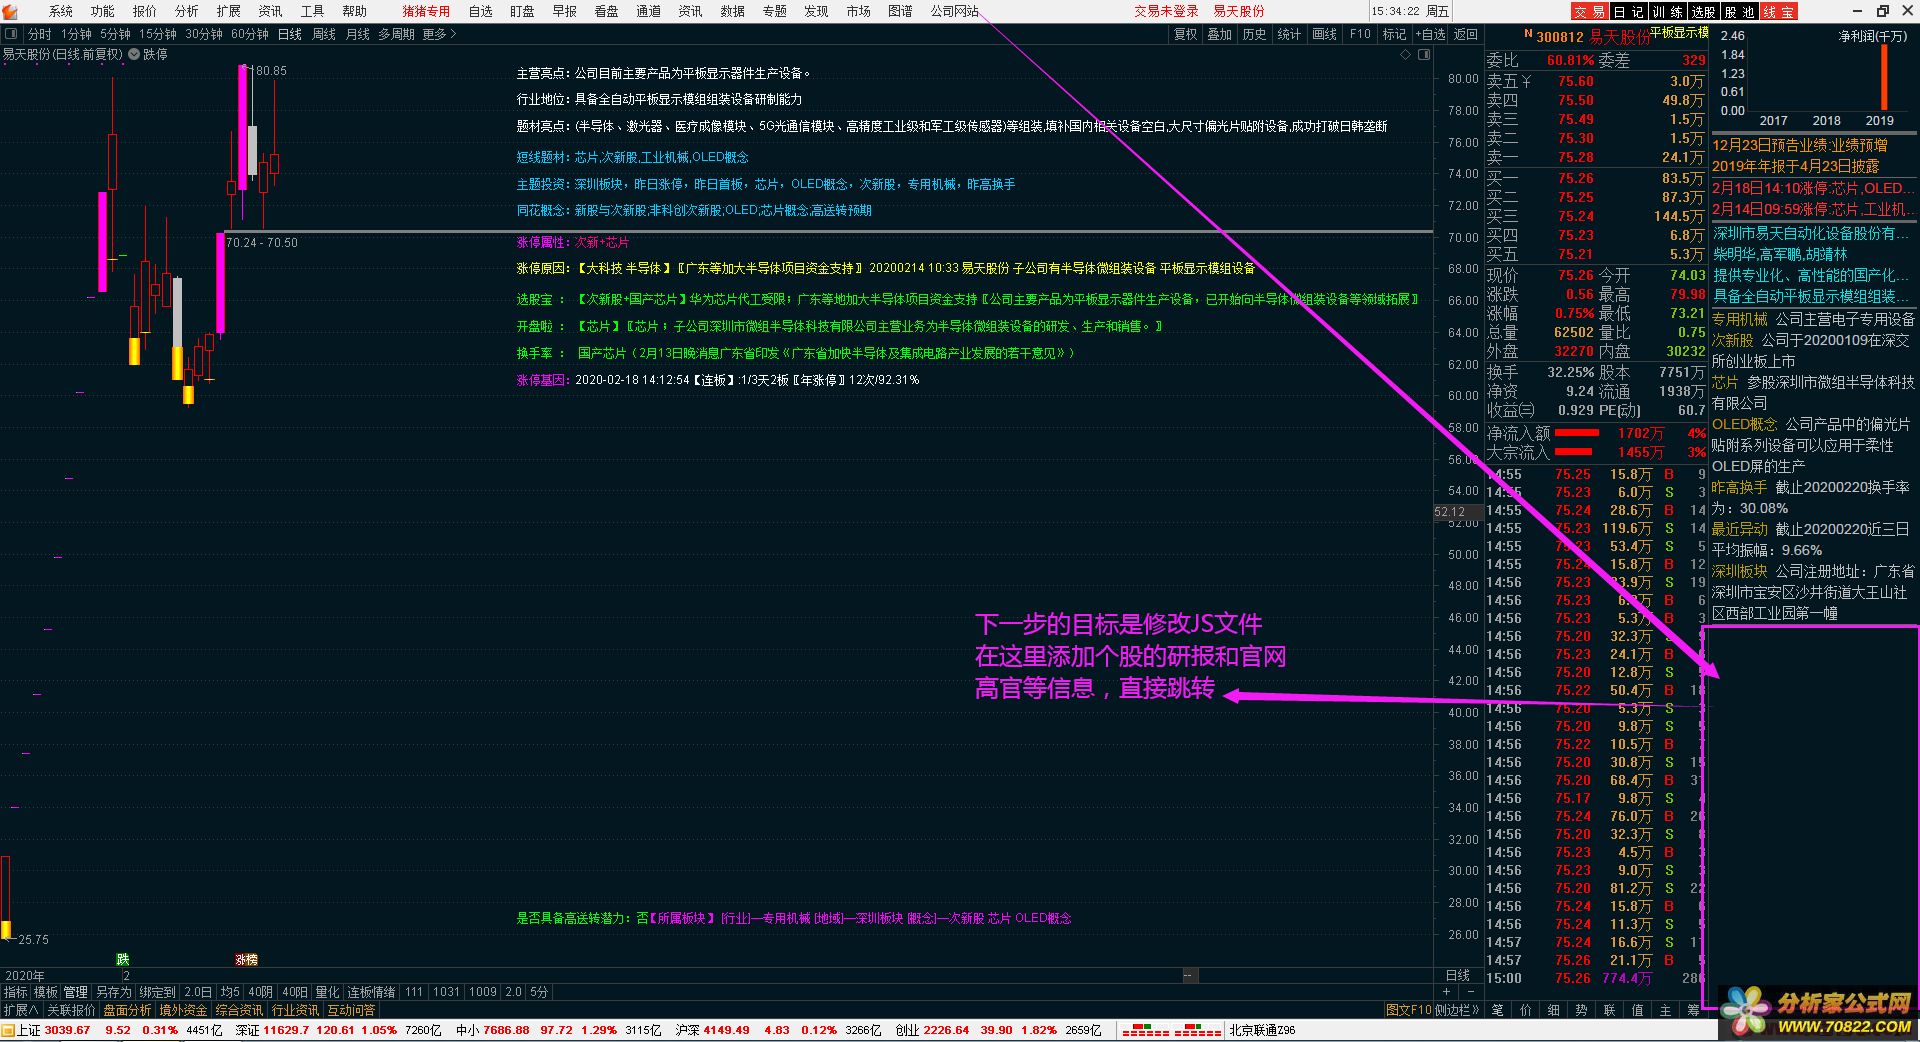Open the 系统 menu

point(61,11)
